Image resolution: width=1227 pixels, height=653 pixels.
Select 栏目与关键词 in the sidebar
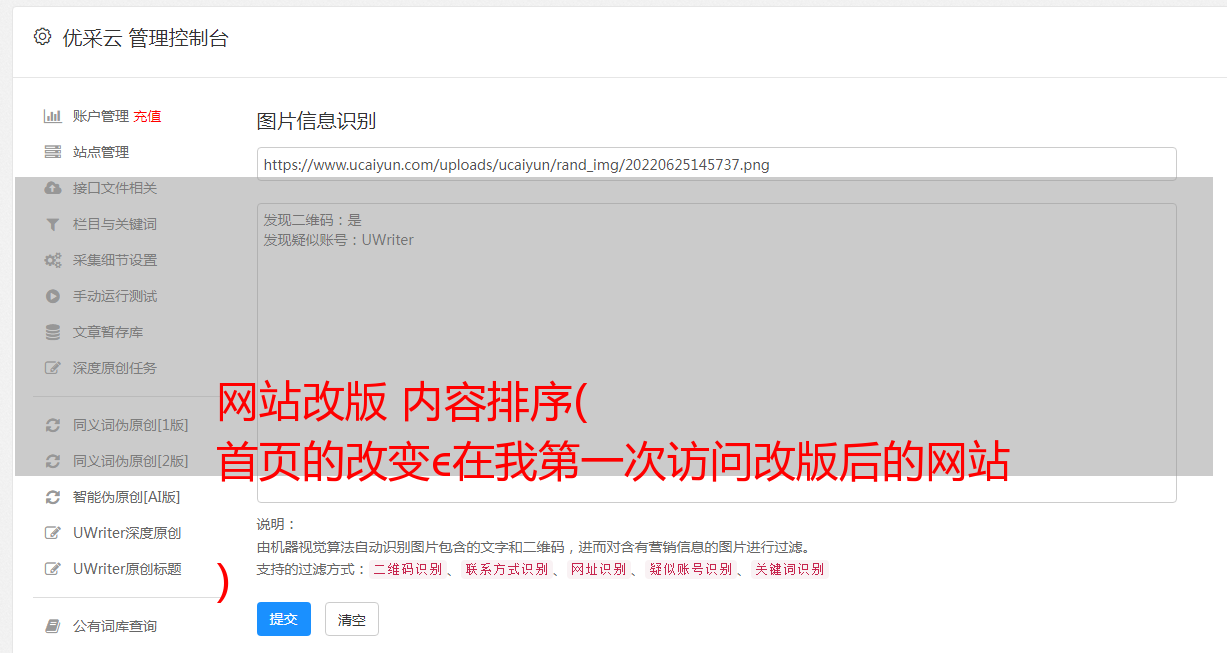click(115, 224)
